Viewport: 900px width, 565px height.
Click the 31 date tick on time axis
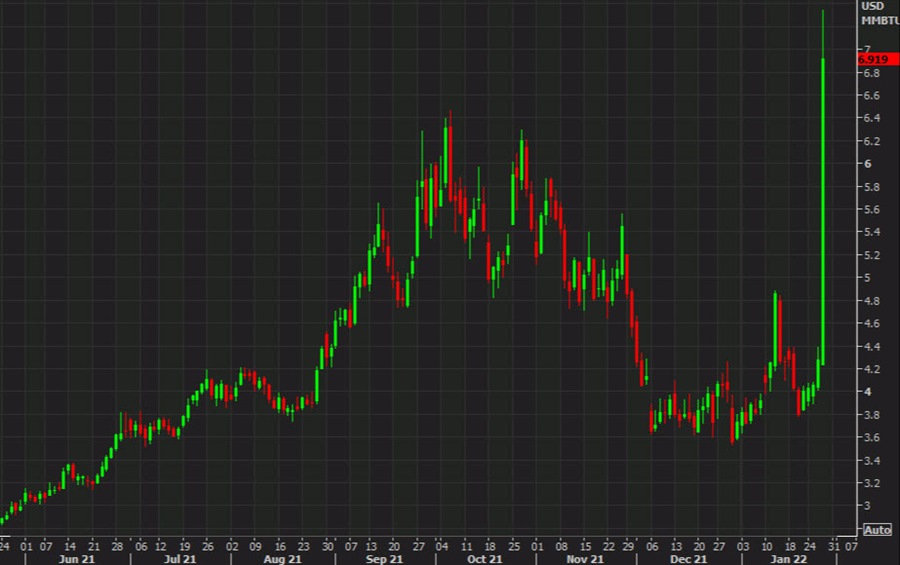pos(832,546)
